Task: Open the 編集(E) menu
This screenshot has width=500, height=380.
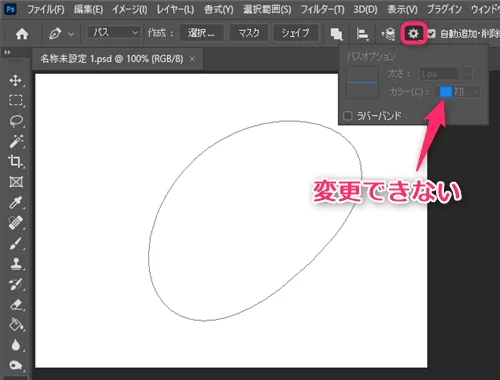Action: (88, 9)
